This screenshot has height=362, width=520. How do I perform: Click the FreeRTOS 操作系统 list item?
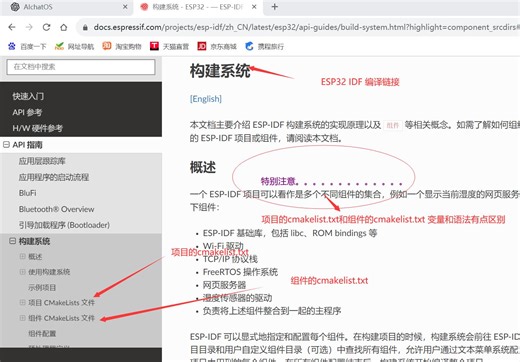(x=240, y=272)
